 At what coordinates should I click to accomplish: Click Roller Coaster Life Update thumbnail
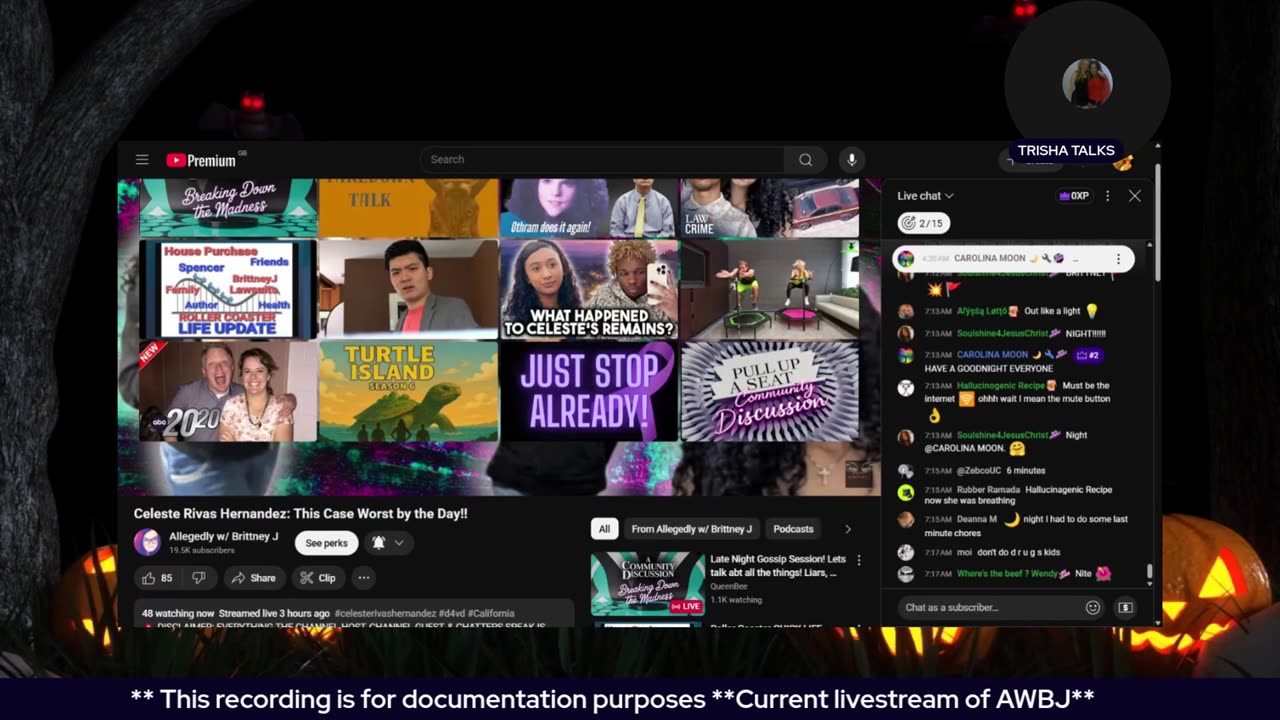(228, 289)
